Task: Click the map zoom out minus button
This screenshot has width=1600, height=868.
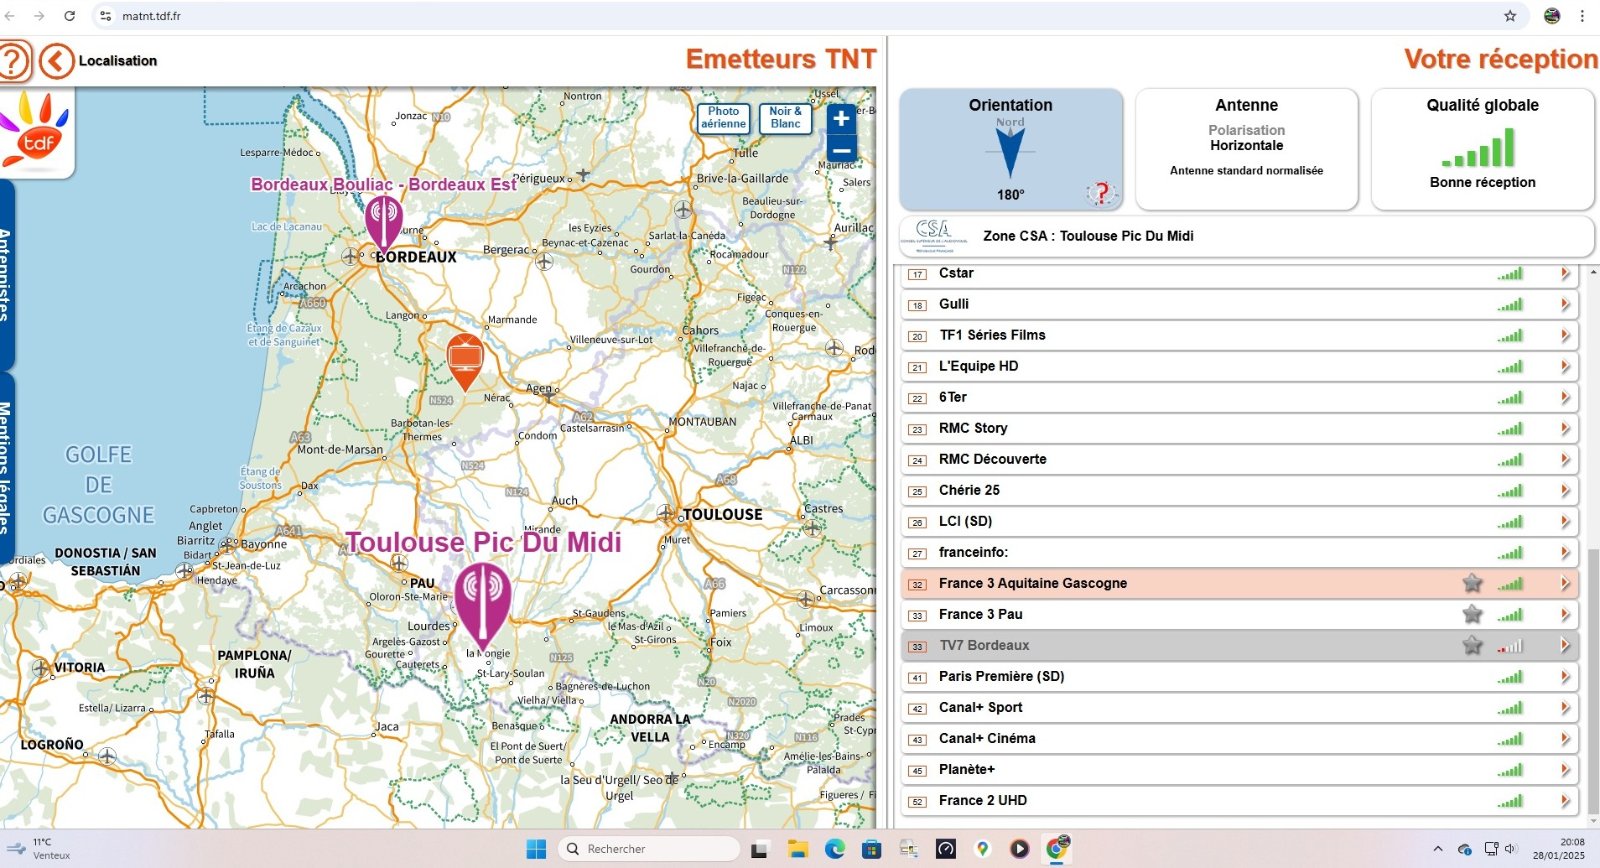Action: (841, 151)
